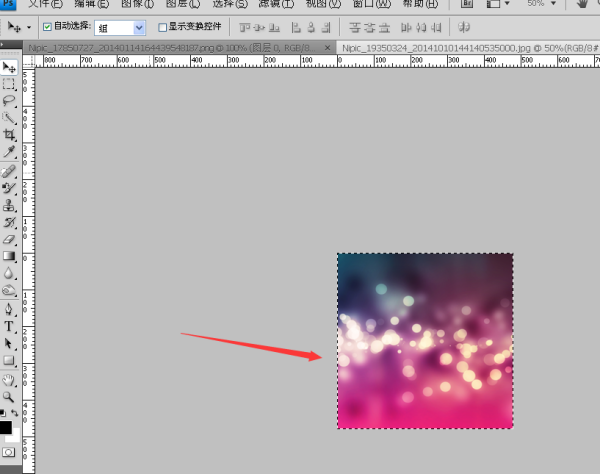Image resolution: width=600 pixels, height=474 pixels.
Task: Select the Hand tool in toolbox
Action: pos(9,380)
